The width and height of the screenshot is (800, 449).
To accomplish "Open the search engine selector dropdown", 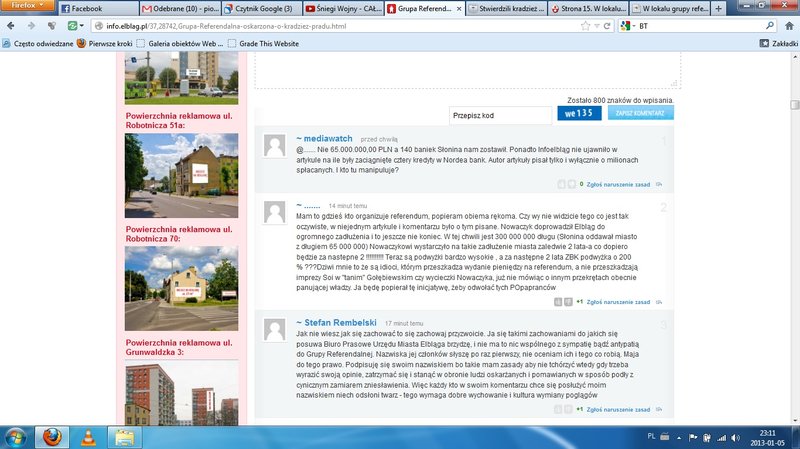I will tap(627, 26).
